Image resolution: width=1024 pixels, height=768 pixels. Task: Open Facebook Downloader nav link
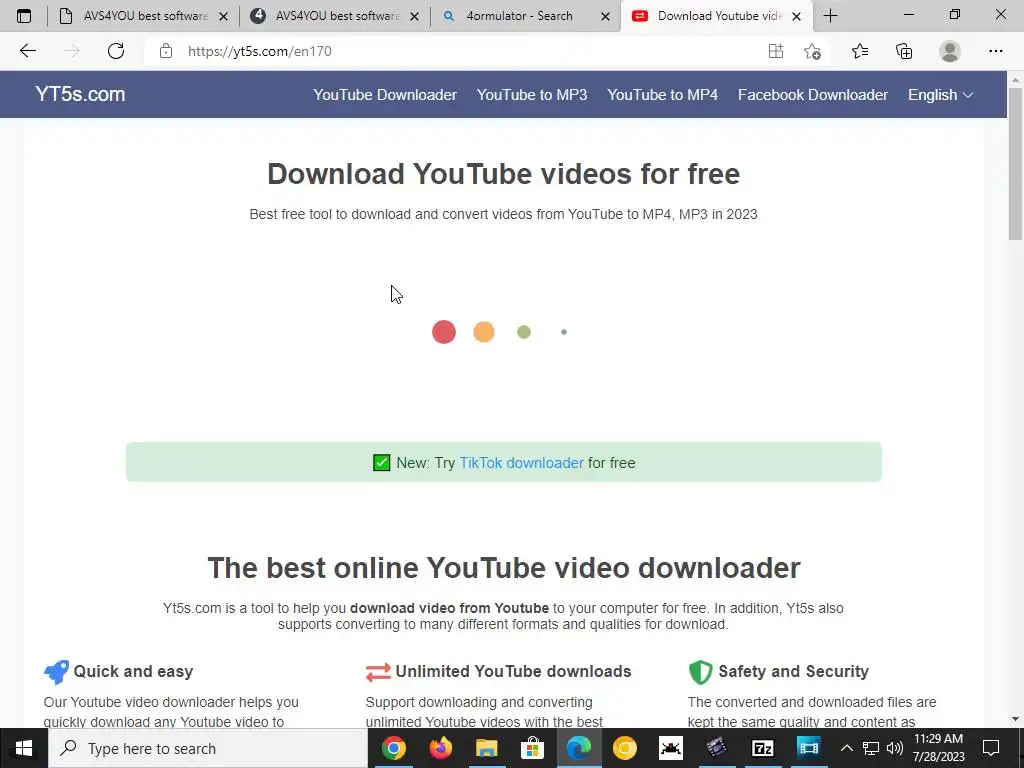tap(812, 95)
